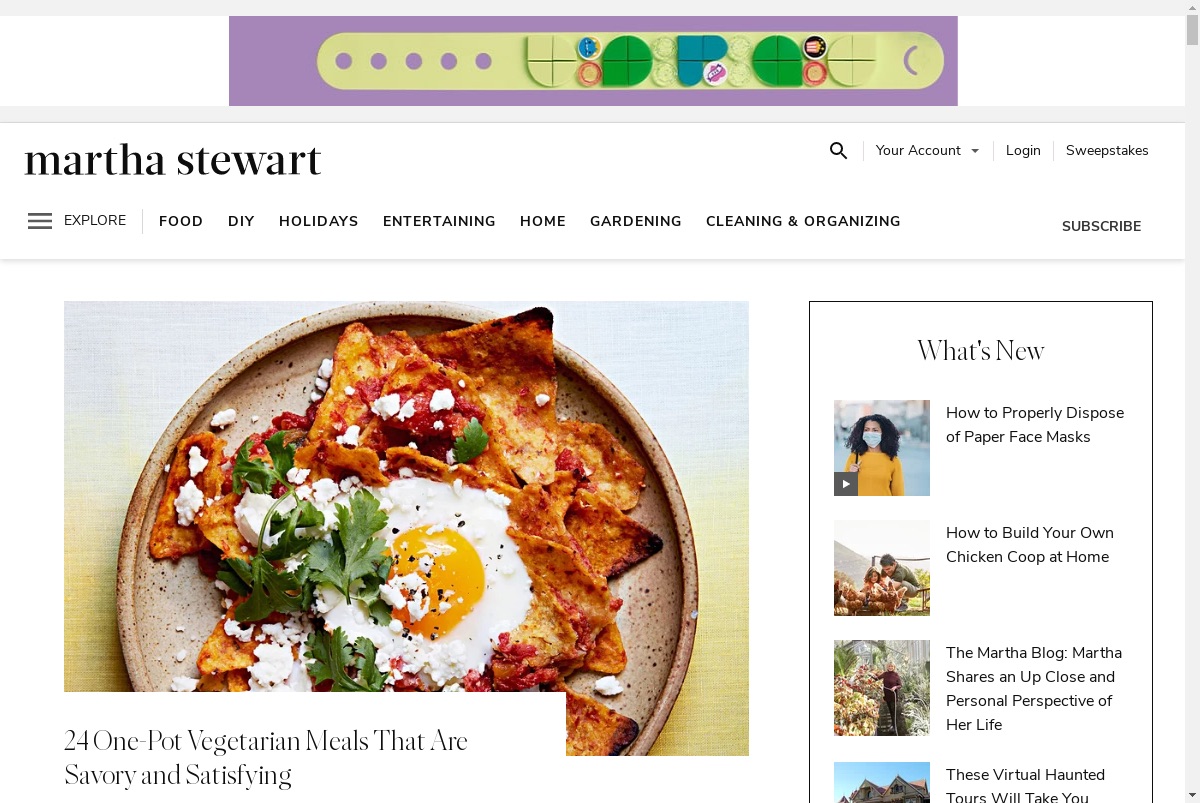Screen dimensions: 1200x803
Task: Open the chicken coop article thumbnail
Action: pyautogui.click(x=882, y=568)
